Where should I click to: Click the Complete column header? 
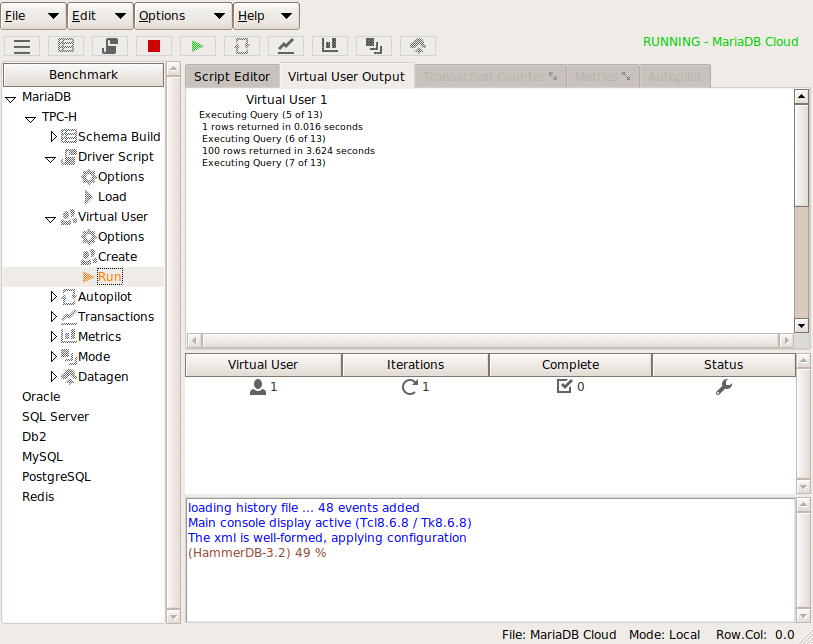570,365
